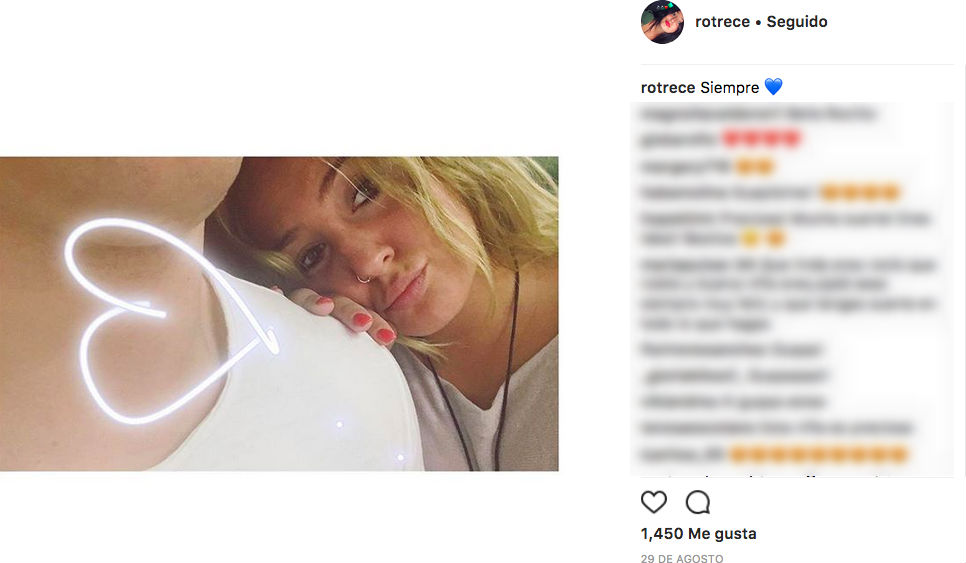Viewport: 966px width, 563px height.
Task: Click the blue heart emoji in caption
Action: (773, 88)
